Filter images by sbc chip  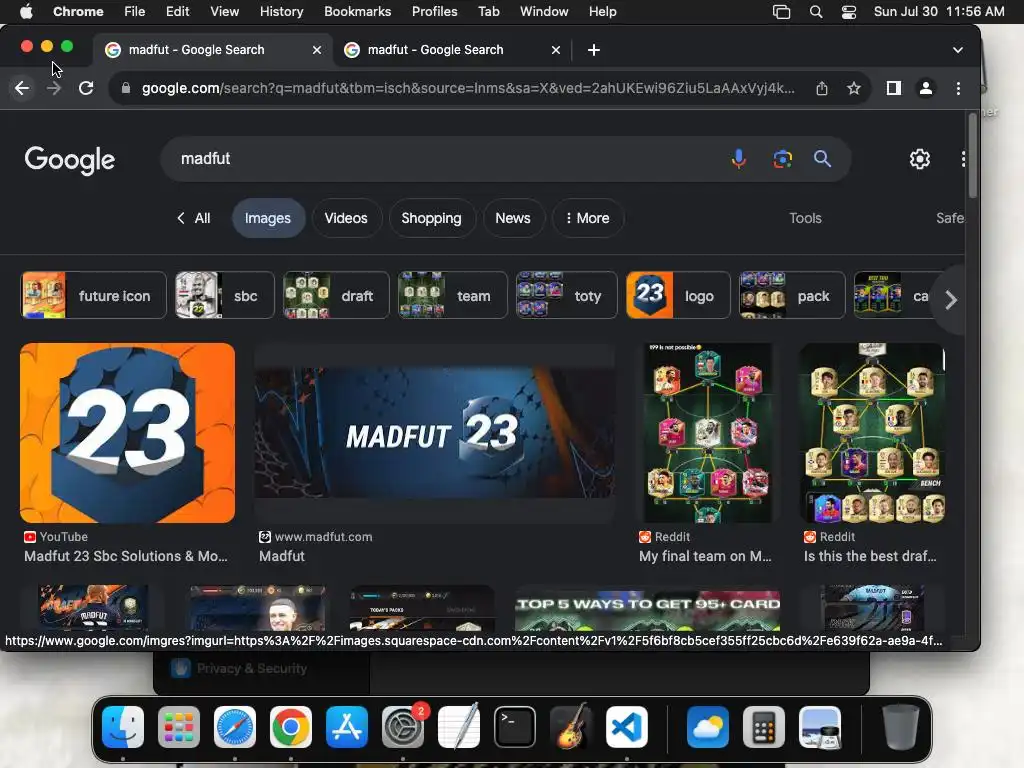pyautogui.click(x=225, y=296)
